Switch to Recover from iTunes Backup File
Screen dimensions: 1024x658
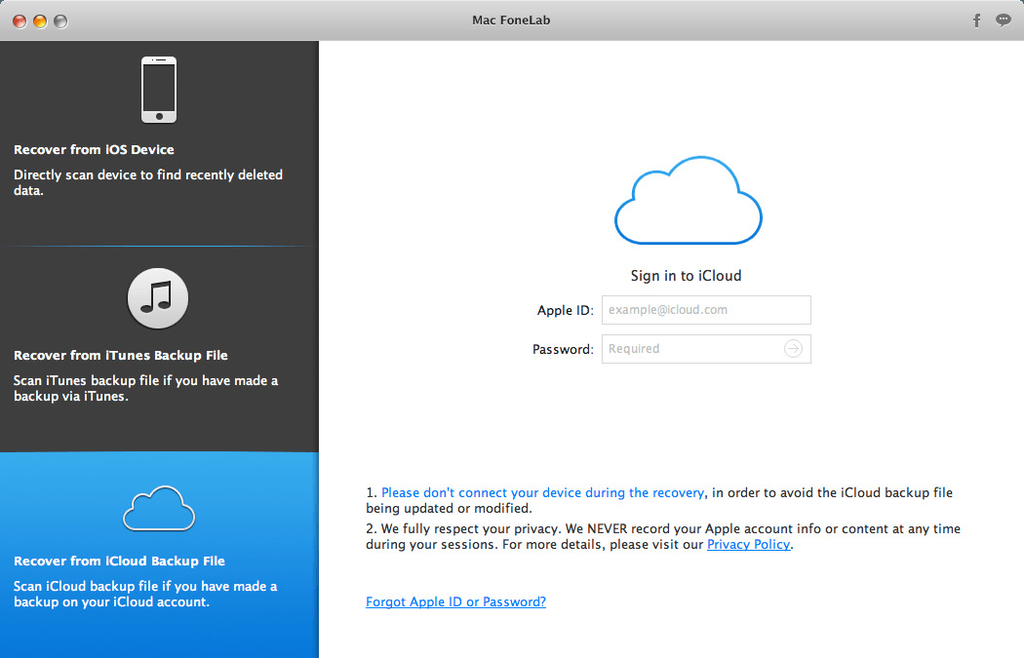[x=121, y=356]
